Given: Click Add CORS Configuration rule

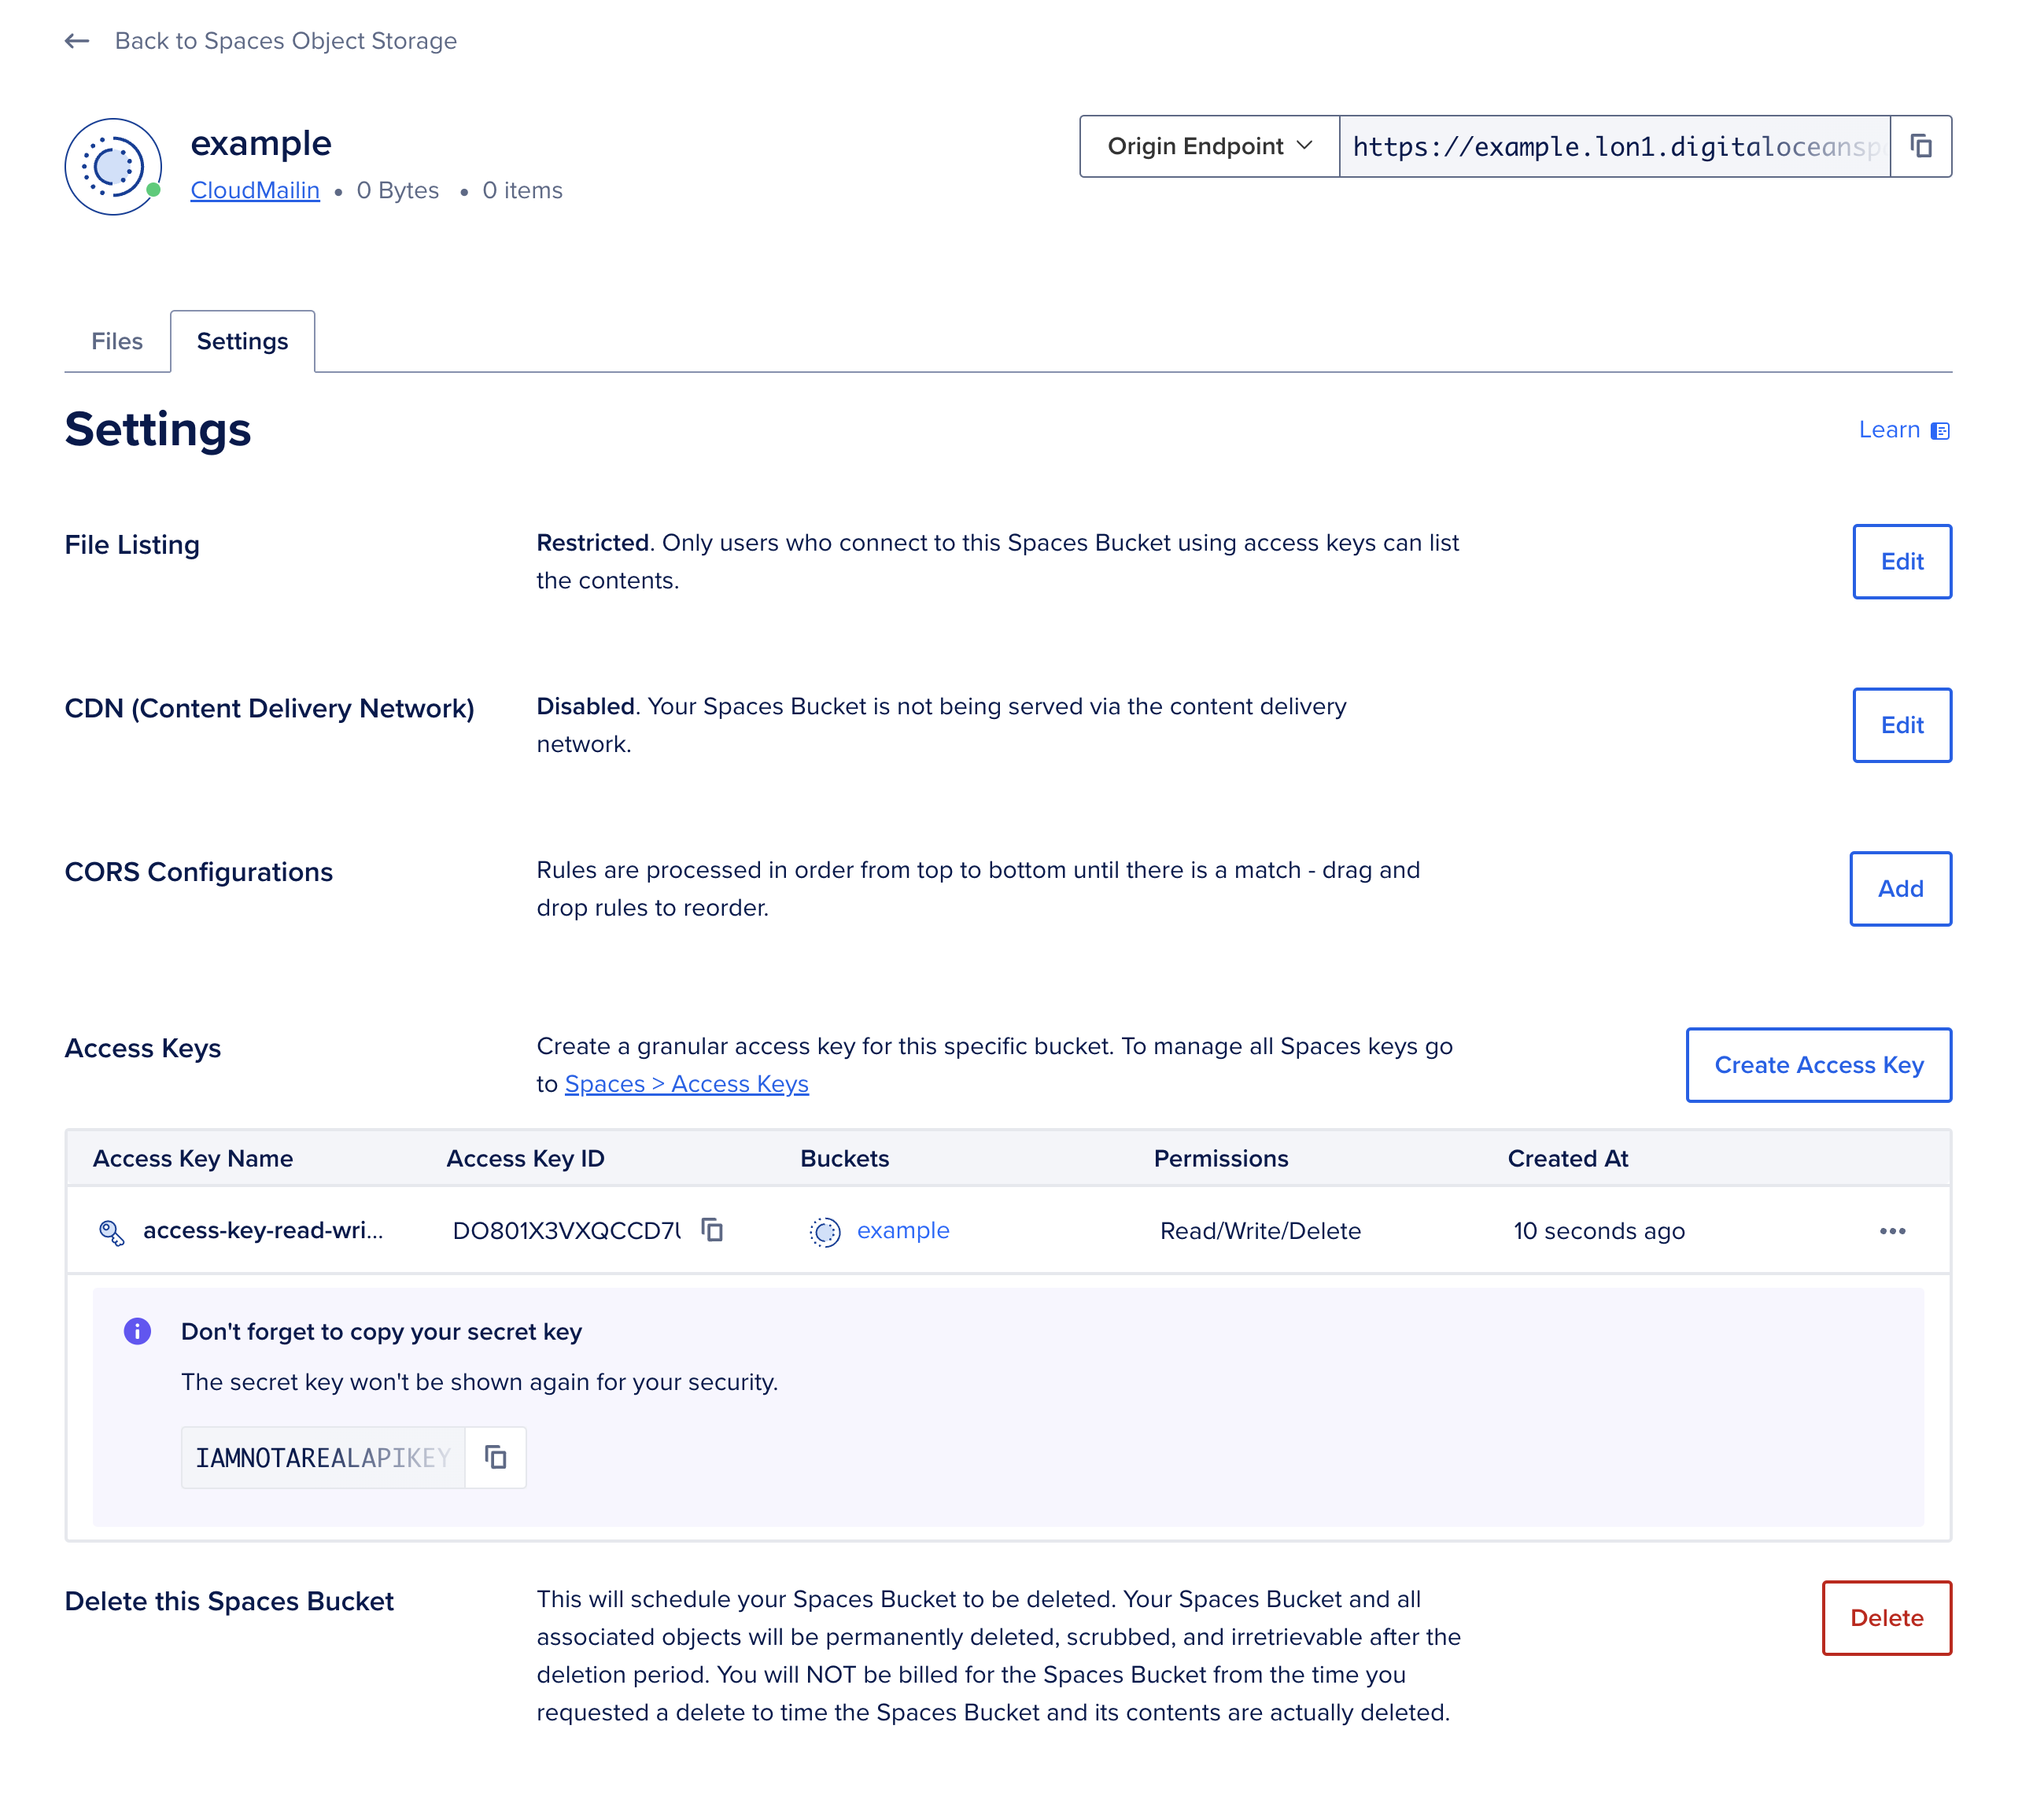Looking at the screenshot, I should [x=1899, y=887].
